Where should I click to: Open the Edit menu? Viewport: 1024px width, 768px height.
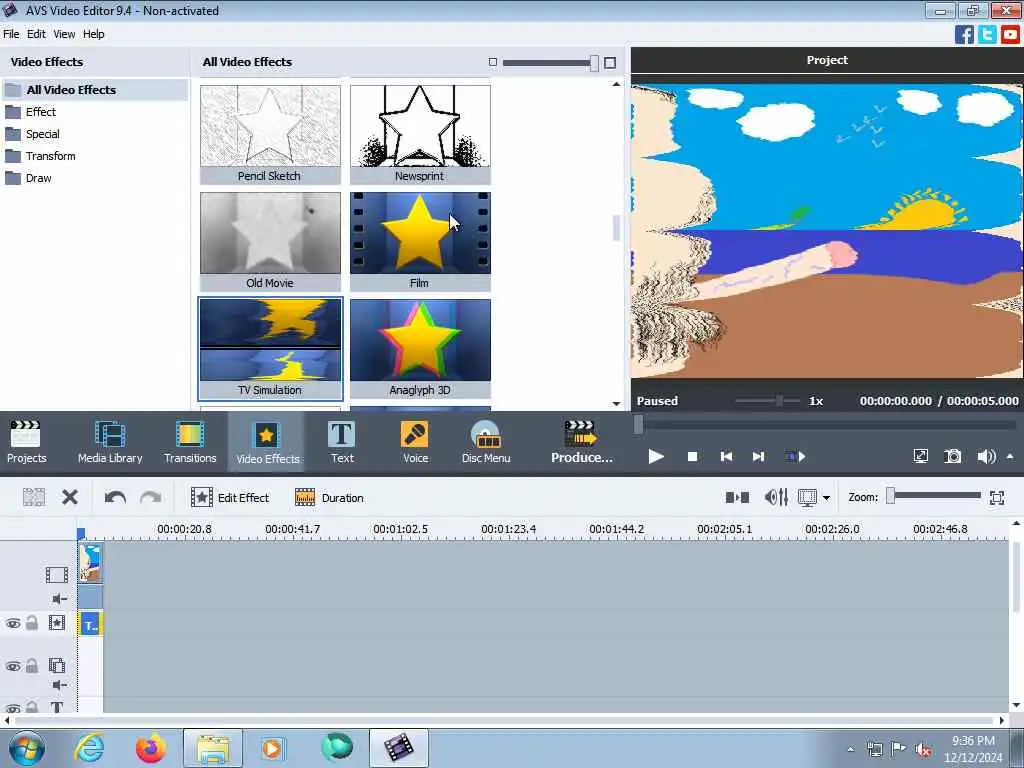(x=36, y=34)
